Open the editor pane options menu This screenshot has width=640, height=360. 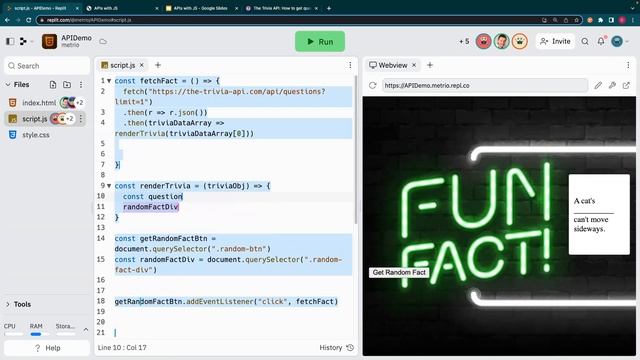[x=350, y=65]
